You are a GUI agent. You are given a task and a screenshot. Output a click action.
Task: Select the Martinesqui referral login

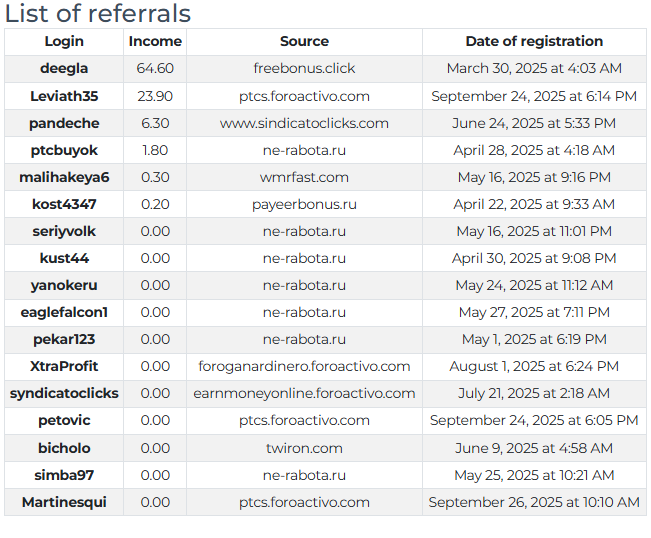coord(64,502)
